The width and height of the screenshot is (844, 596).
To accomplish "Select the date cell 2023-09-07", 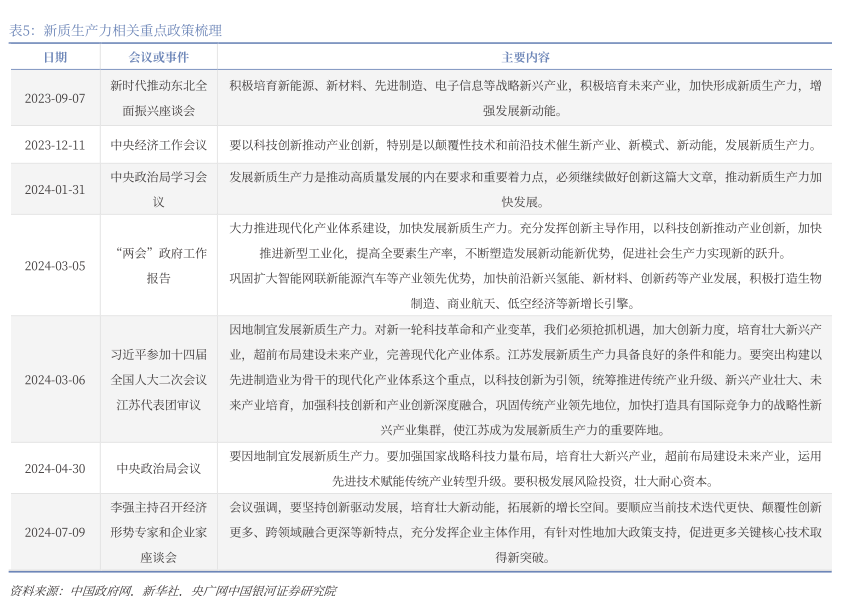I will click(55, 98).
